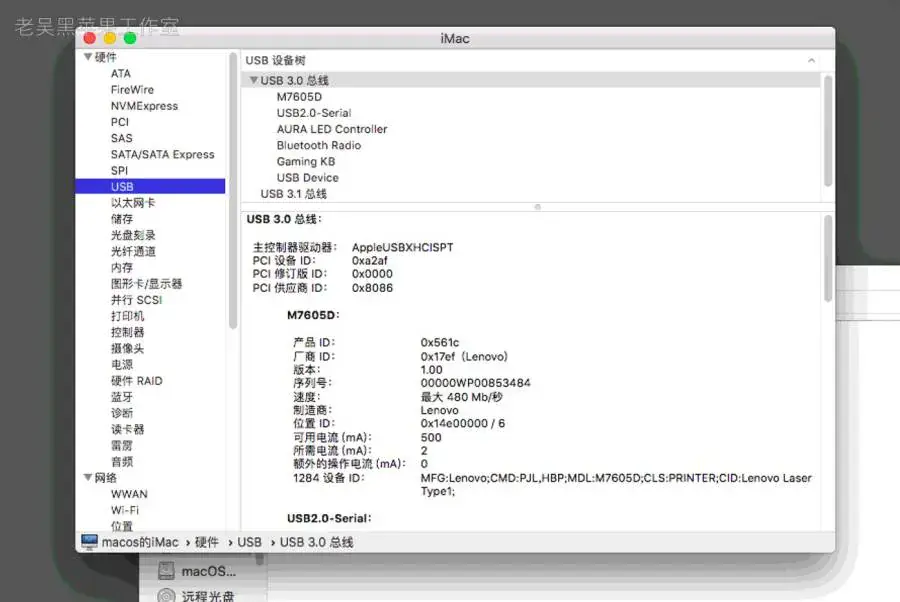This screenshot has height=602, width=900.
Task: Select 摄像头 camera in the sidebar
Action: click(x=127, y=348)
